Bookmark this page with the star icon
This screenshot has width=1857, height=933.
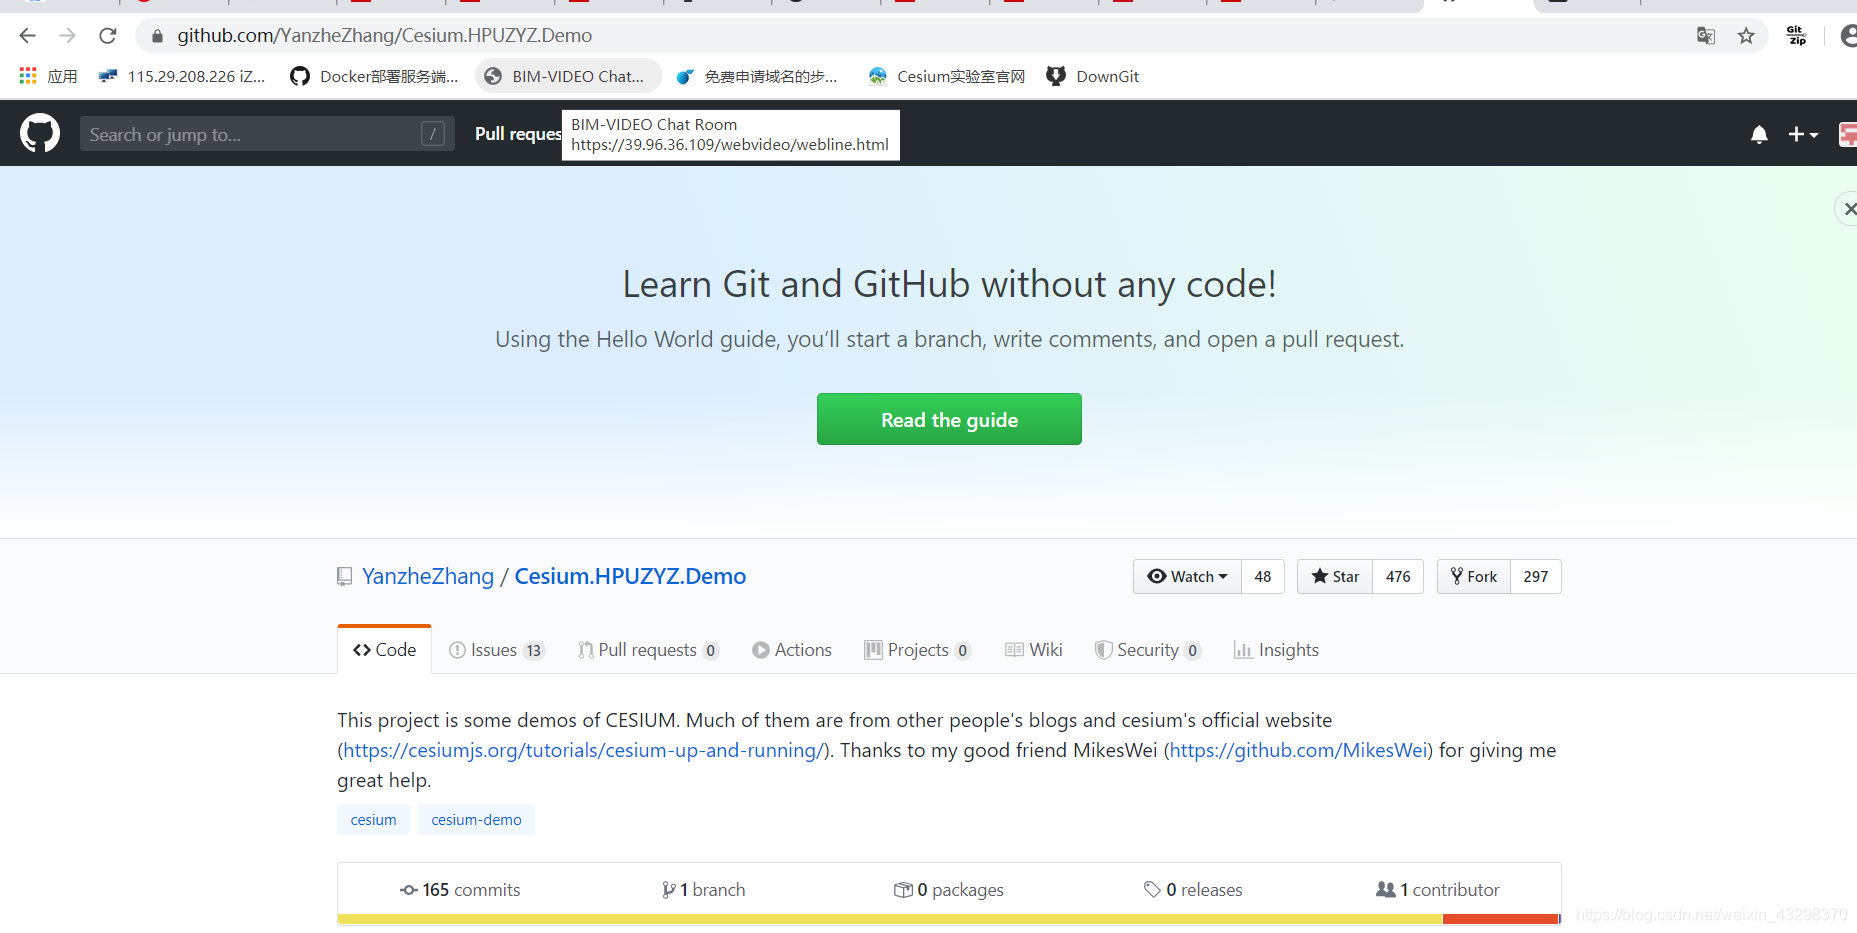coord(1746,36)
